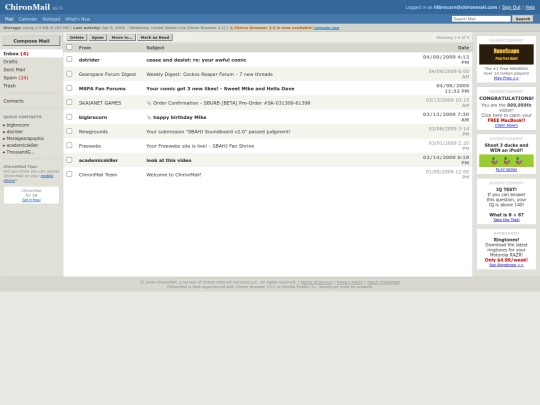Viewport: 540px width, 405px height.
Task: Click the Sign Out link
Action: tap(511, 7)
